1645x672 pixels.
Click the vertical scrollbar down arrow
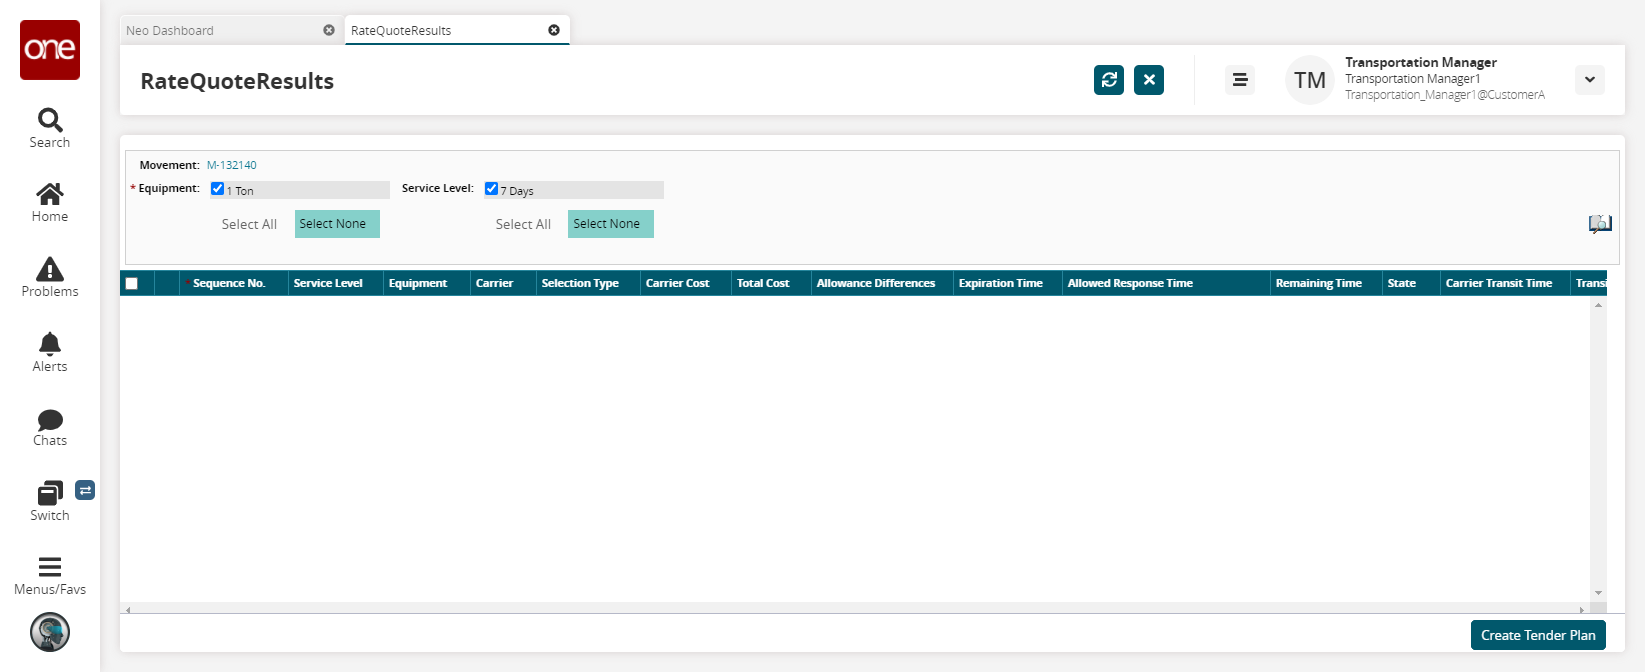point(1598,593)
